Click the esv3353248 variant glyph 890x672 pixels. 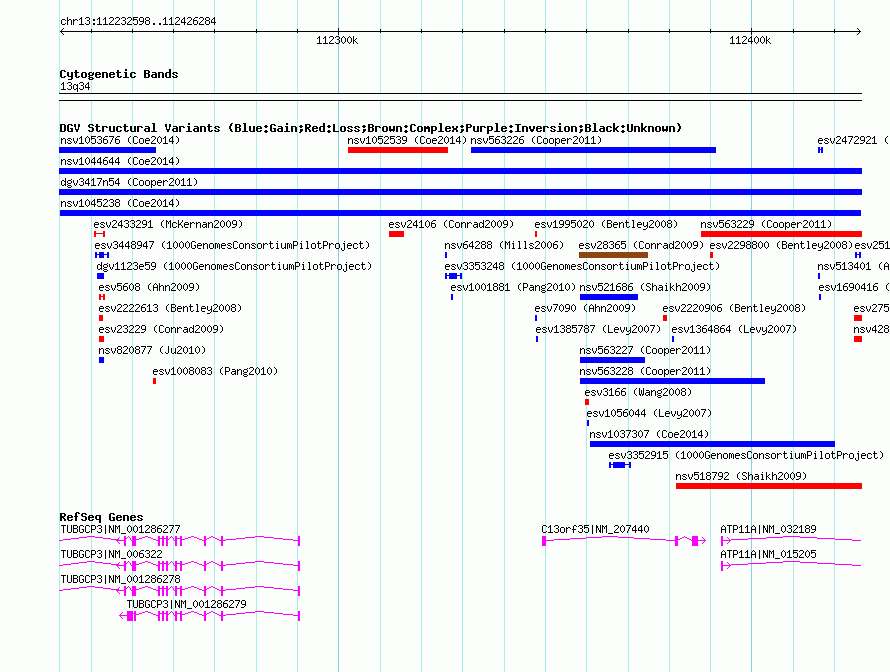[x=453, y=276]
